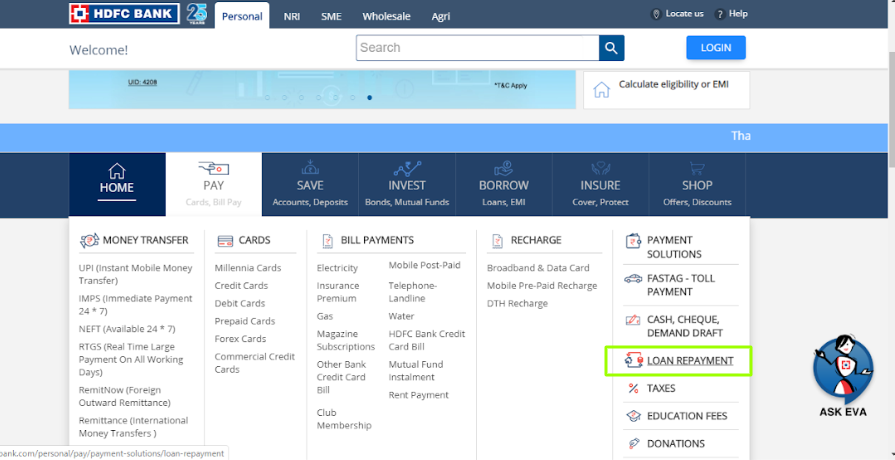Open the SHOP Offers, Discounts menu
This screenshot has height=460, width=895.
coord(697,184)
